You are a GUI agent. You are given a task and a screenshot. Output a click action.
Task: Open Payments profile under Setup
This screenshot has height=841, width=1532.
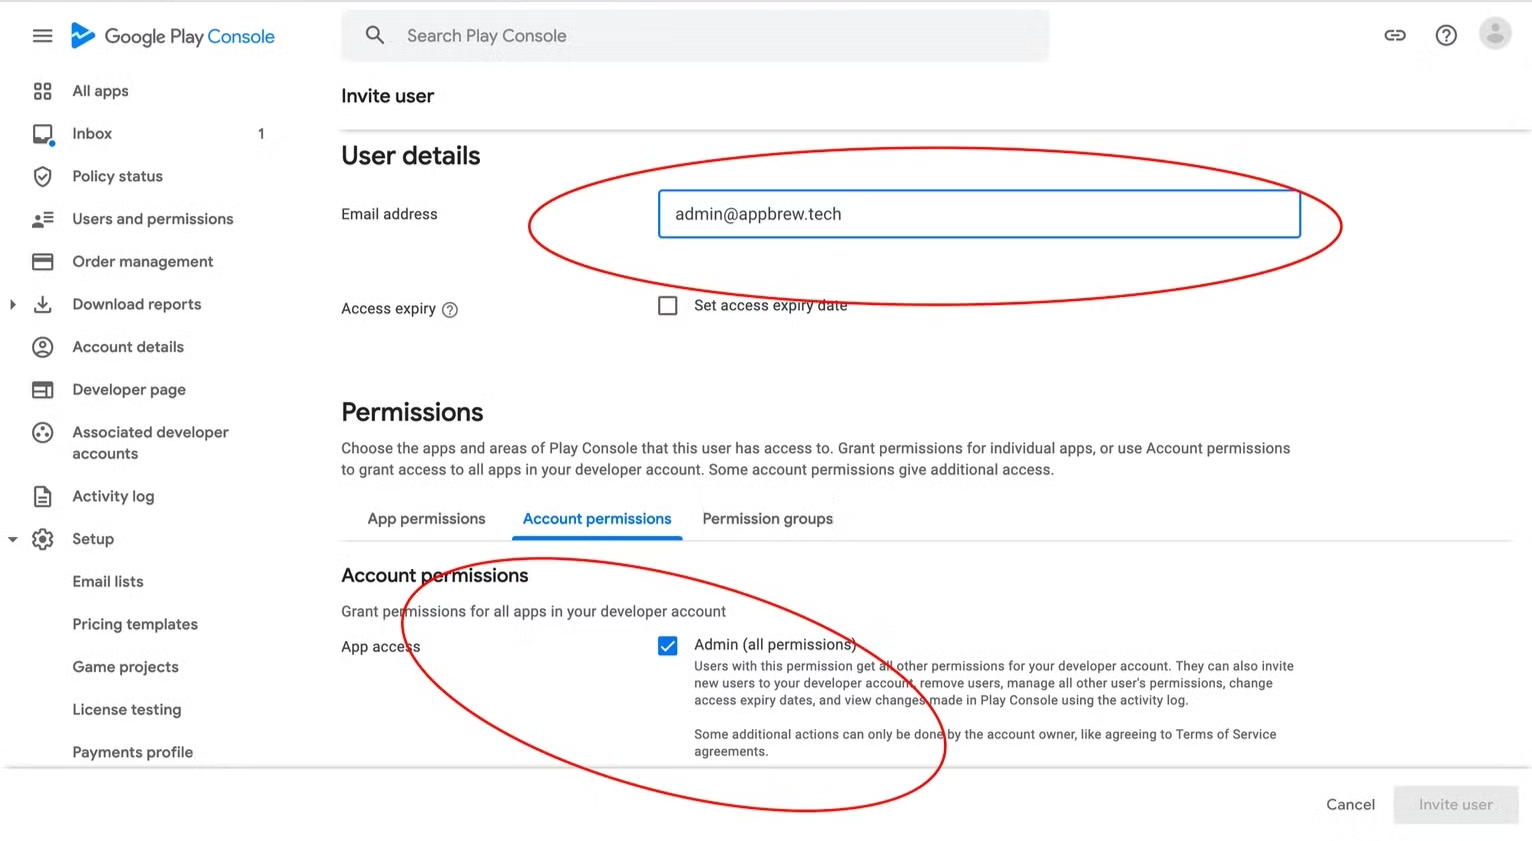[x=133, y=752]
